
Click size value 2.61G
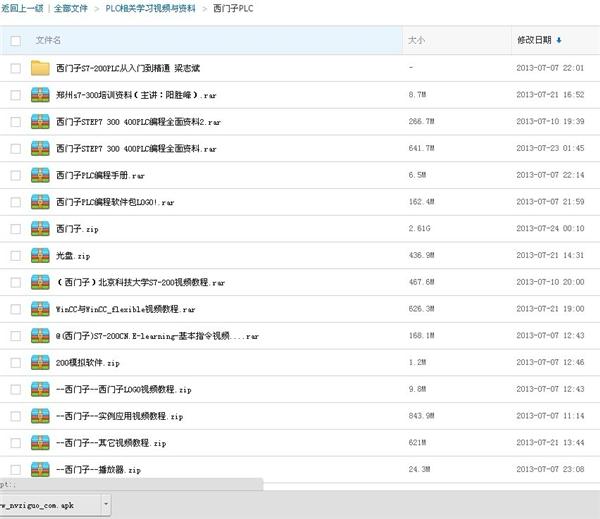pos(419,228)
